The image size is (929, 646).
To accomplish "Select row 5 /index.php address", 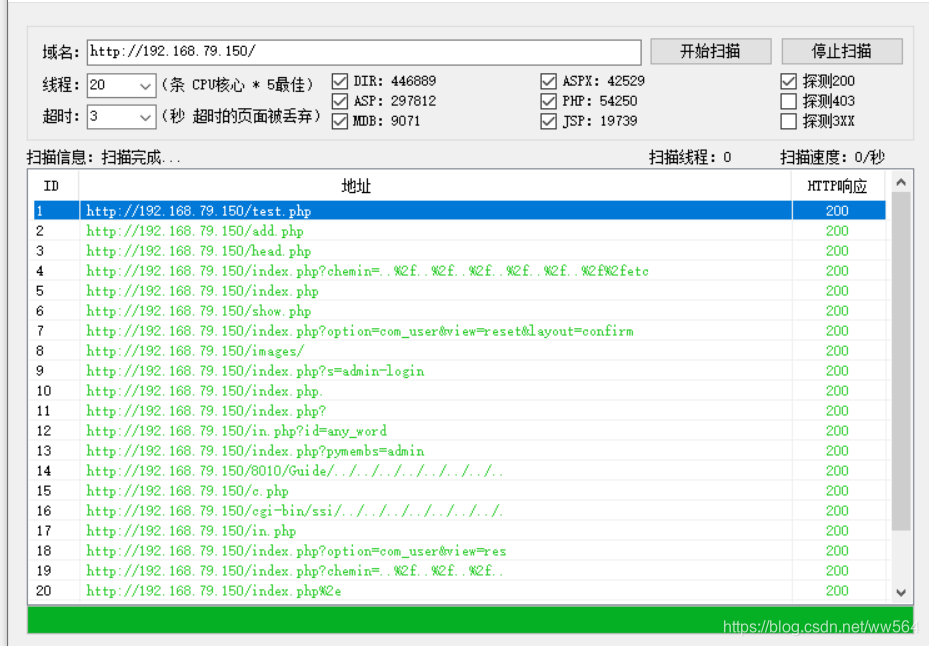I will pos(459,291).
